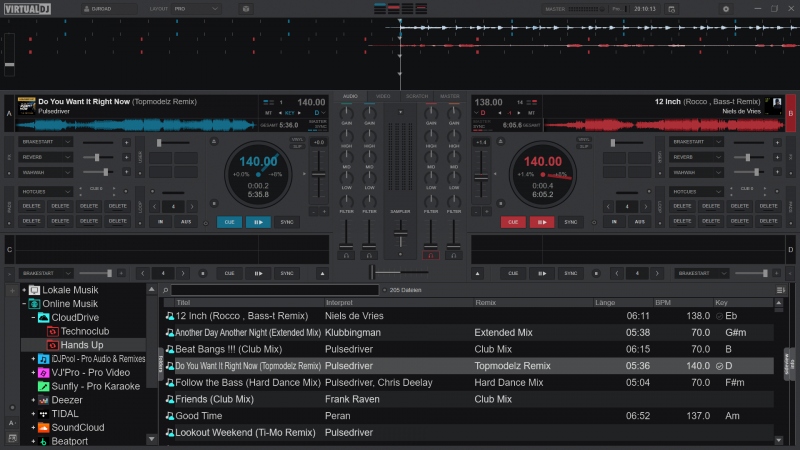Switch to the VIDEO mixer tab
This screenshot has width=800, height=450.
383,96
